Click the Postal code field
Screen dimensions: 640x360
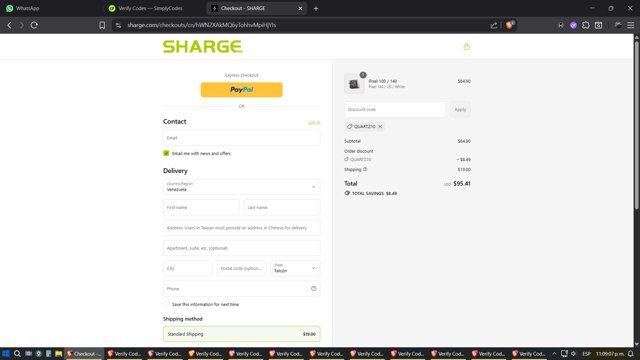click(x=241, y=269)
